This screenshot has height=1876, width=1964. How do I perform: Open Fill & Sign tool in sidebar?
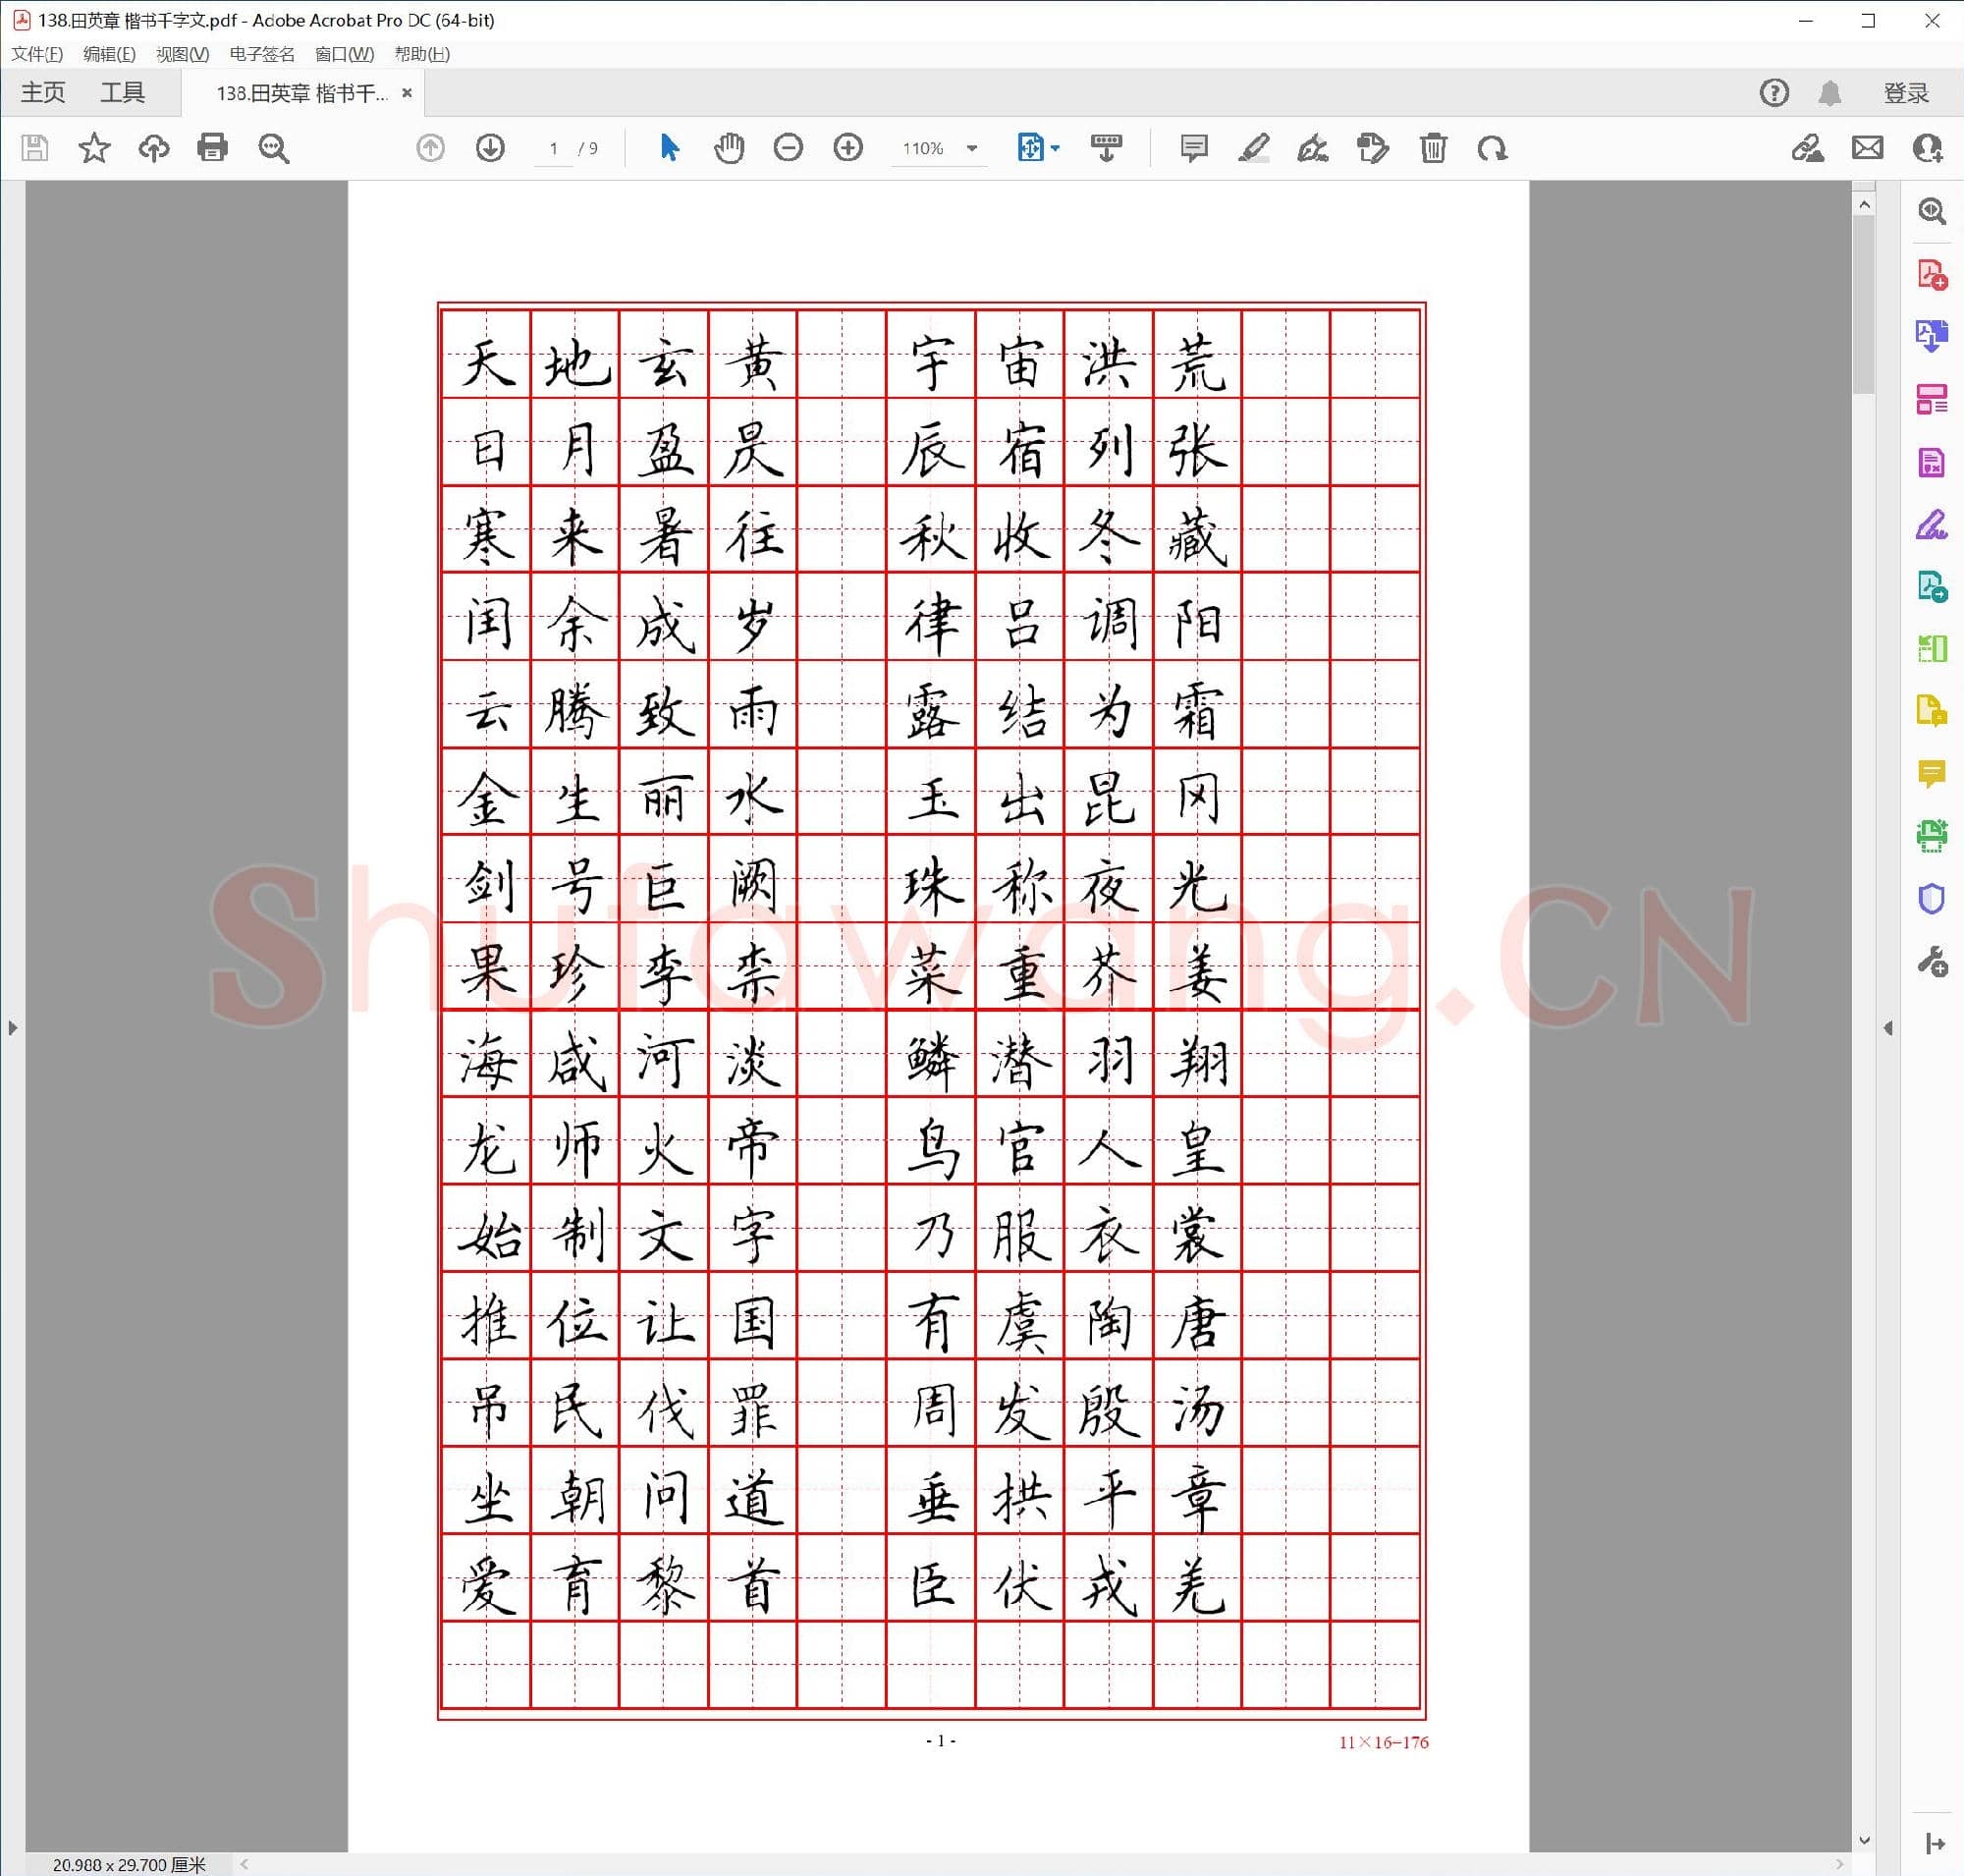pos(1931,524)
